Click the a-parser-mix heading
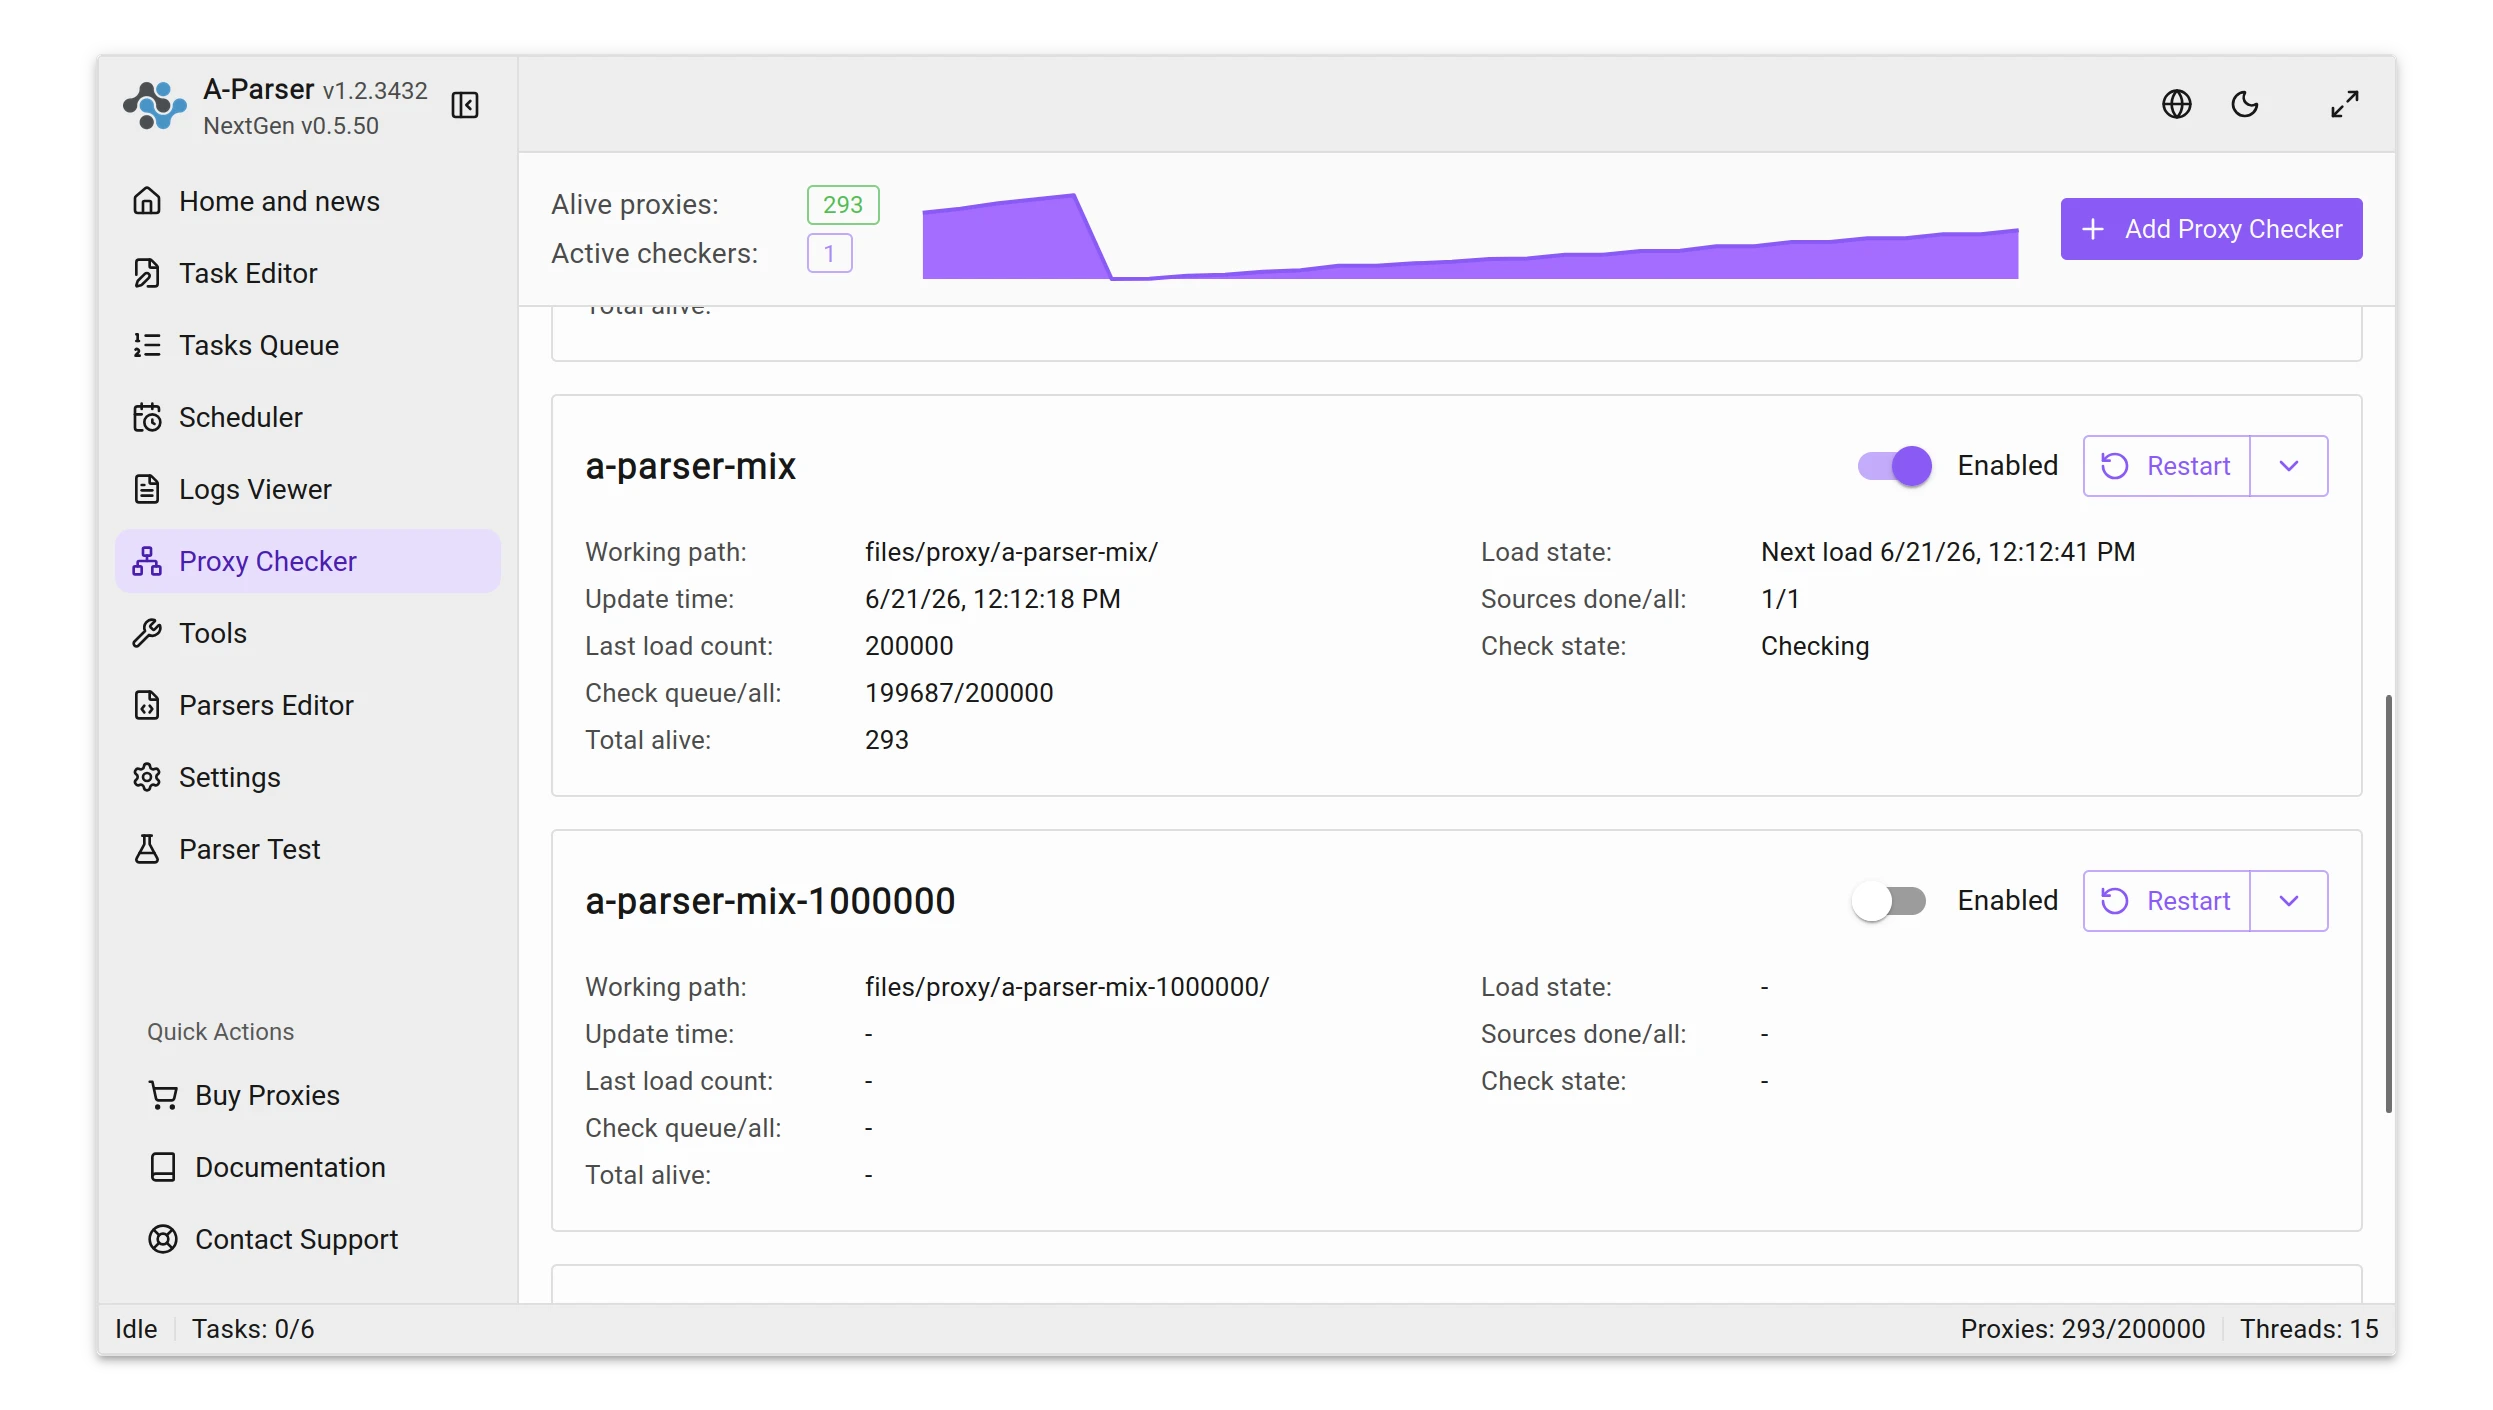Image resolution: width=2493 pixels, height=1410 pixels. tap(690, 466)
